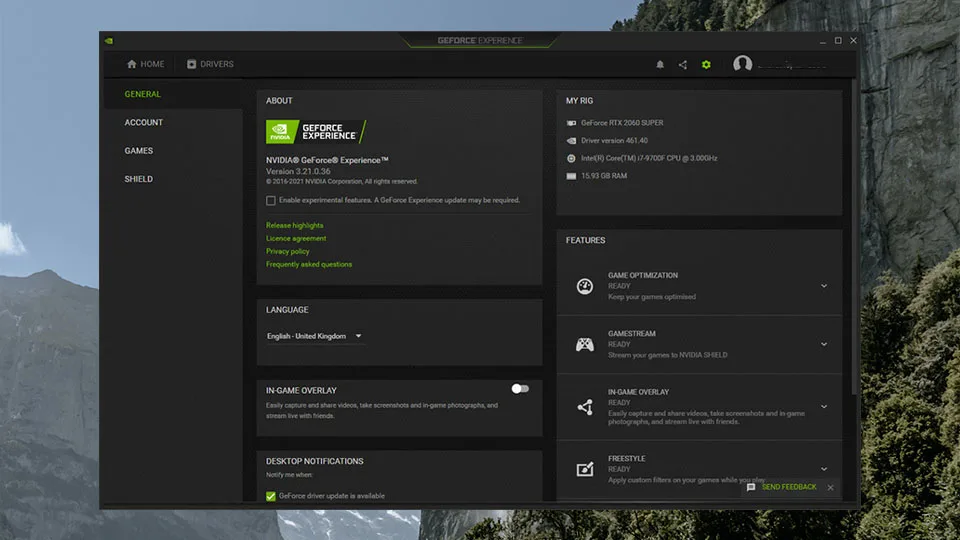The image size is (960, 540).
Task: Open the Privacy policy link
Action: pos(287,251)
